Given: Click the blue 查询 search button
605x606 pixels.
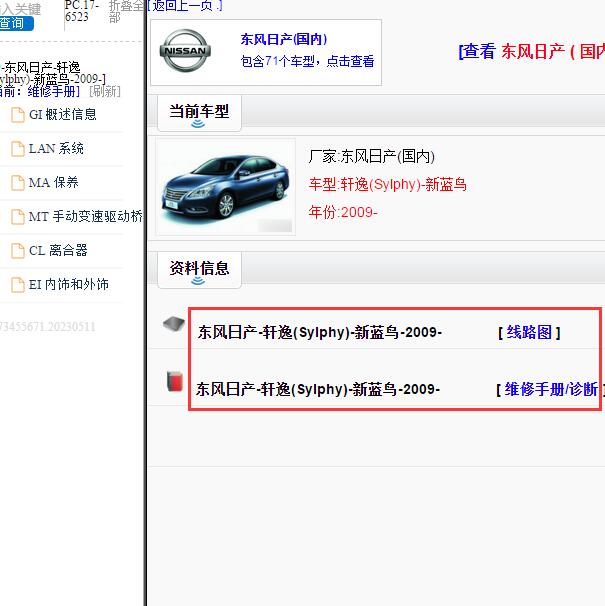Looking at the screenshot, I should click(x=15, y=23).
